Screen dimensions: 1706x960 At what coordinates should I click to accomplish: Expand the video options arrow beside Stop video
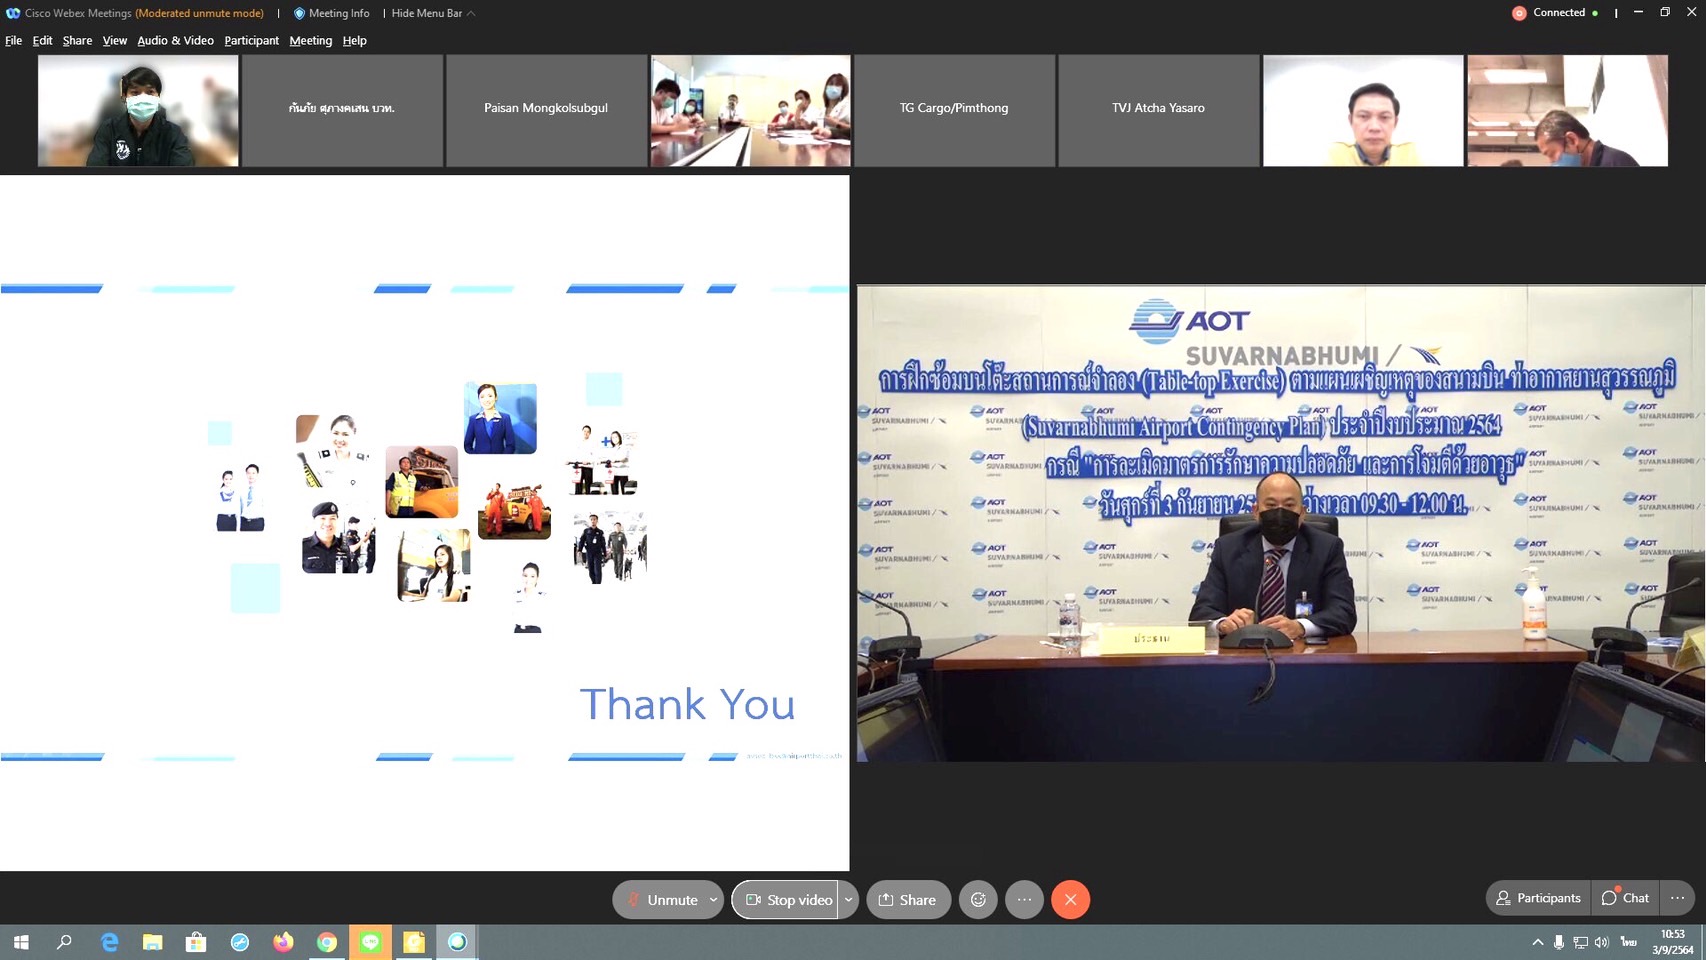click(x=848, y=899)
